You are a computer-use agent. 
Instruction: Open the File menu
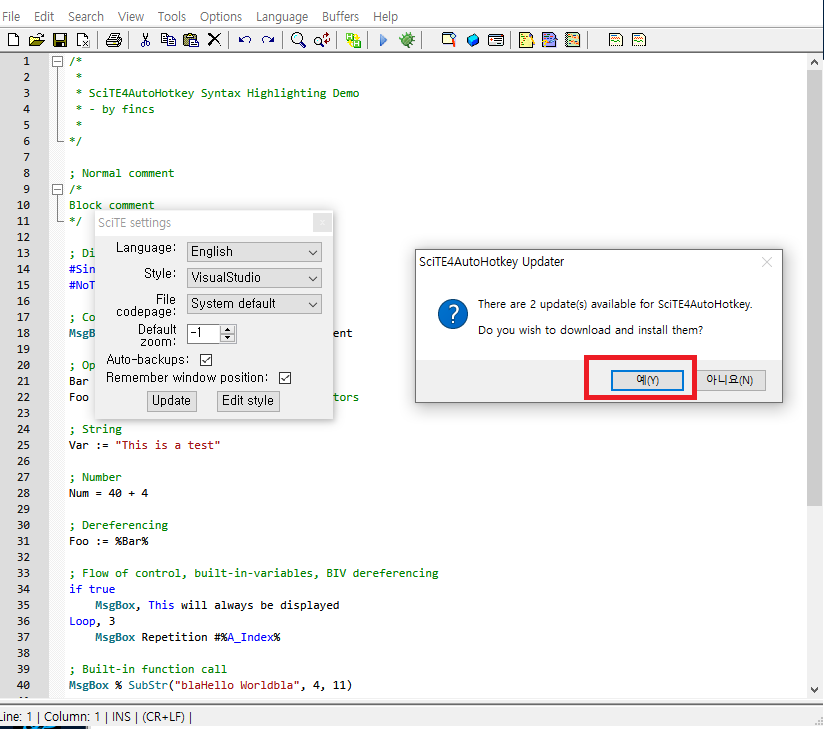click(x=11, y=17)
